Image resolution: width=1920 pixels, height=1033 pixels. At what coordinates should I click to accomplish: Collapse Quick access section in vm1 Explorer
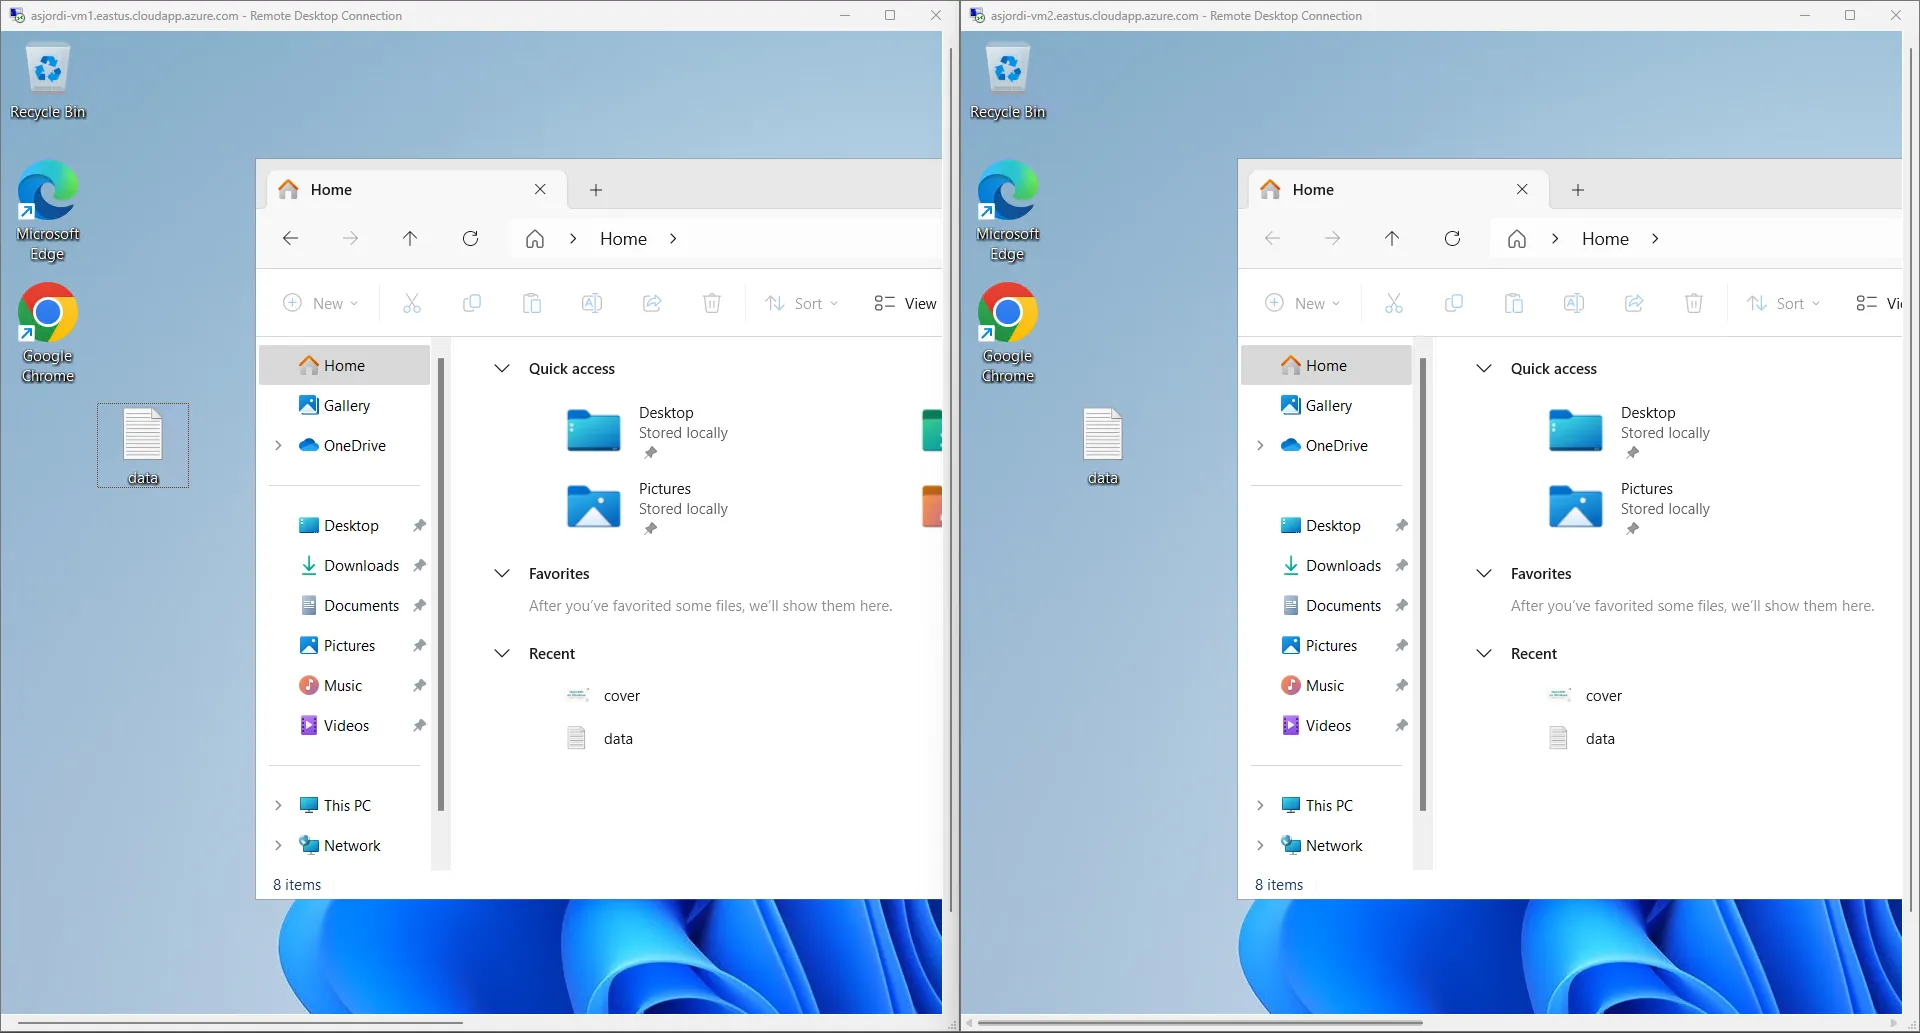(x=502, y=368)
